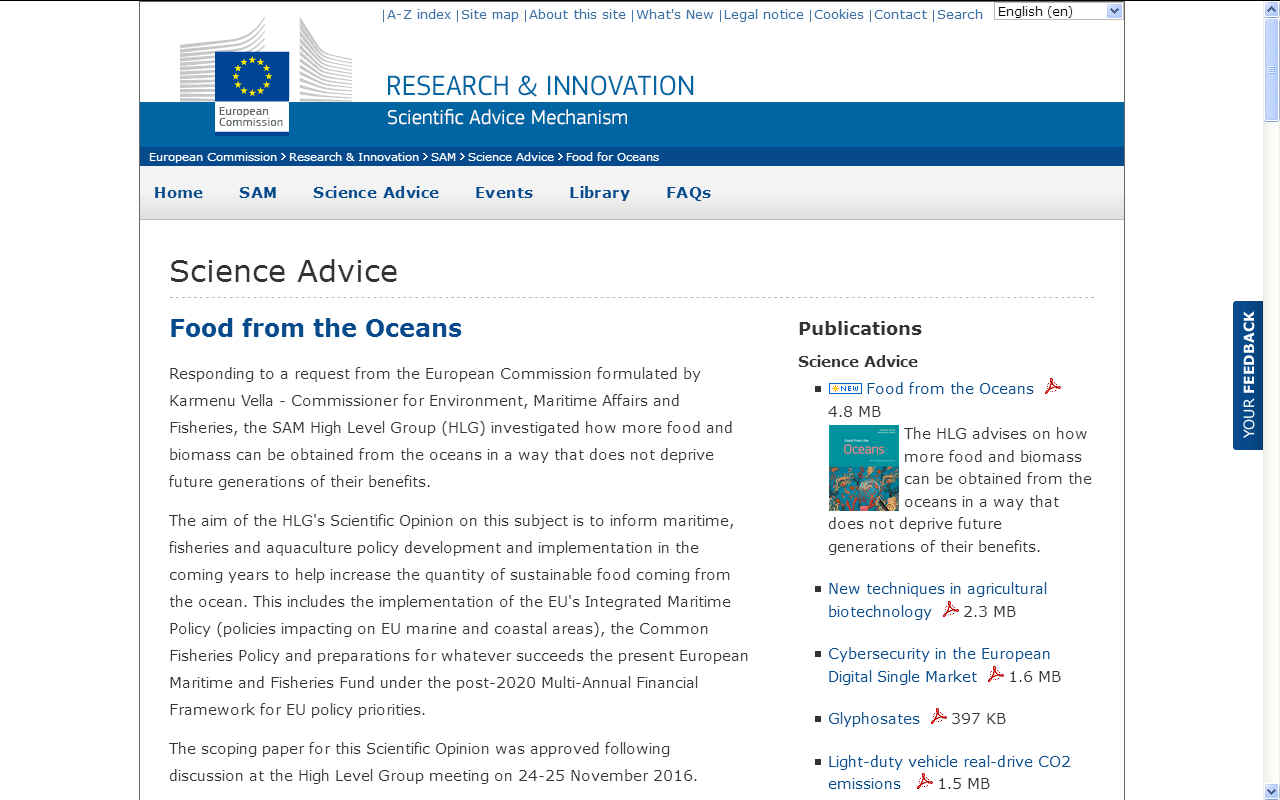1280x800 pixels.
Task: Click the Publications sidebar heading
Action: coord(860,329)
